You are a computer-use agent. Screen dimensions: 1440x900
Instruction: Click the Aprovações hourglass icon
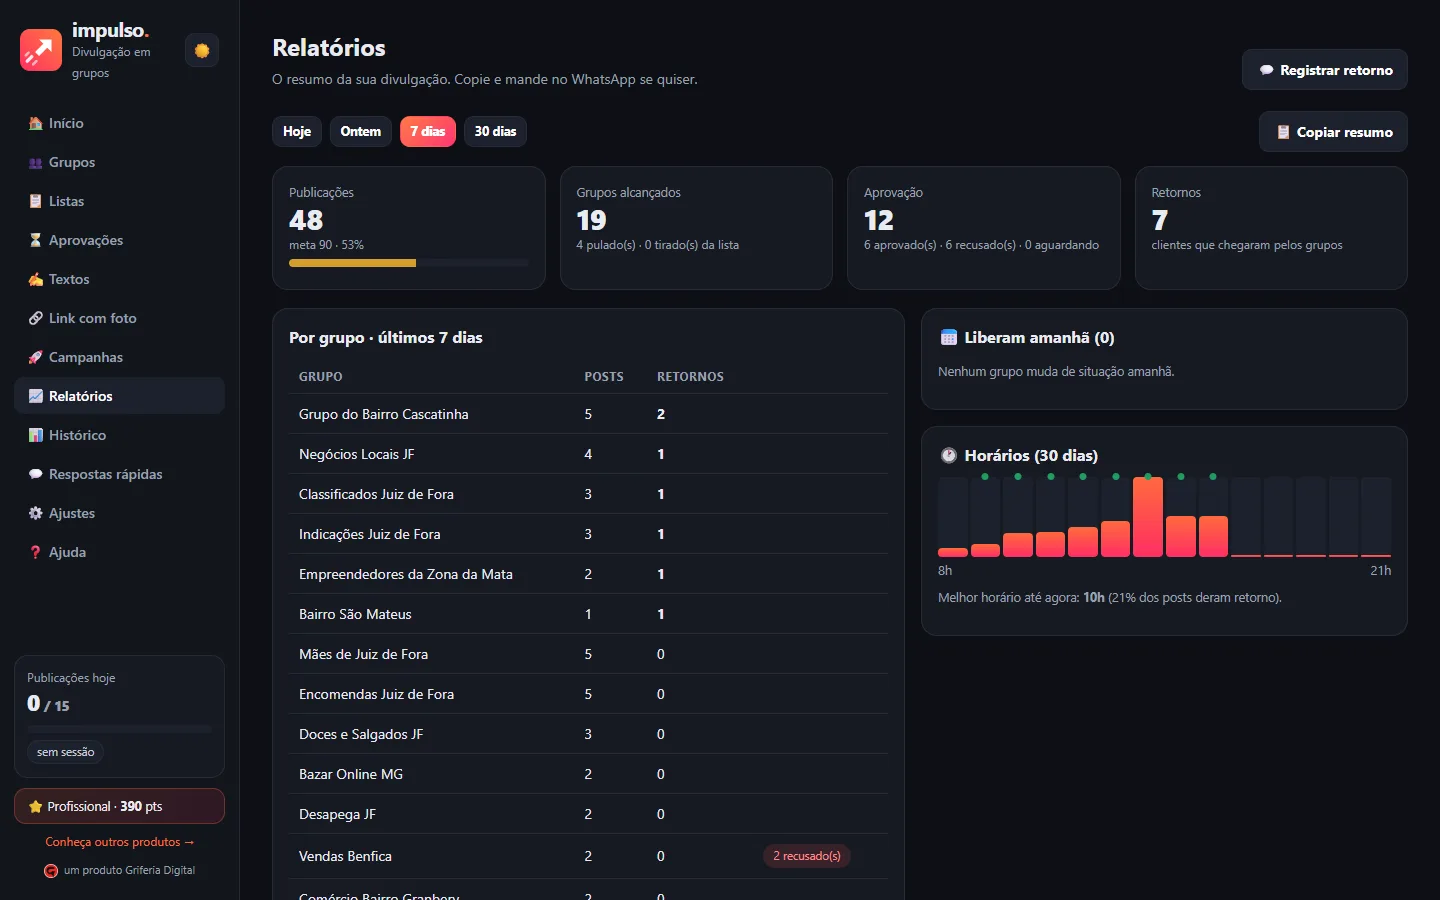[x=36, y=240]
